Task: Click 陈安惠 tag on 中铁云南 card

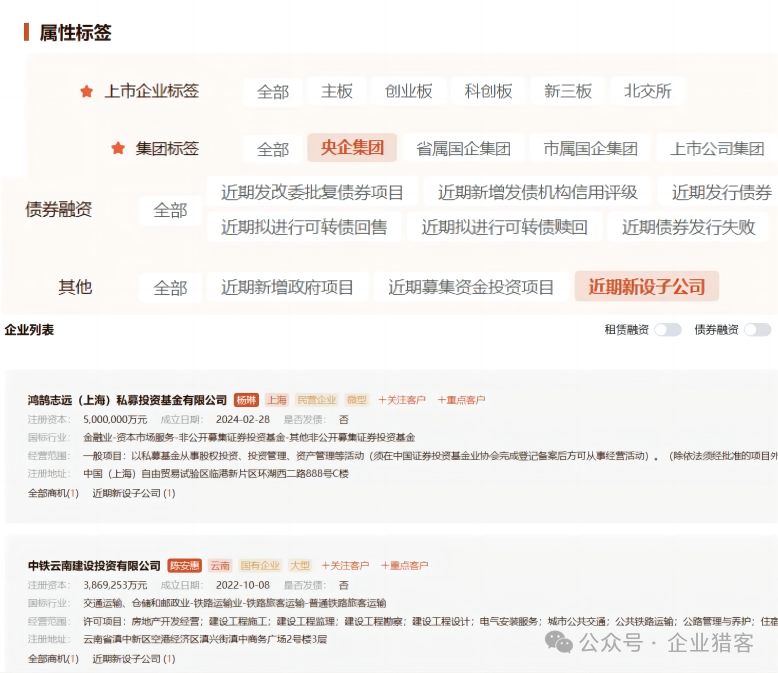Action: tap(185, 566)
